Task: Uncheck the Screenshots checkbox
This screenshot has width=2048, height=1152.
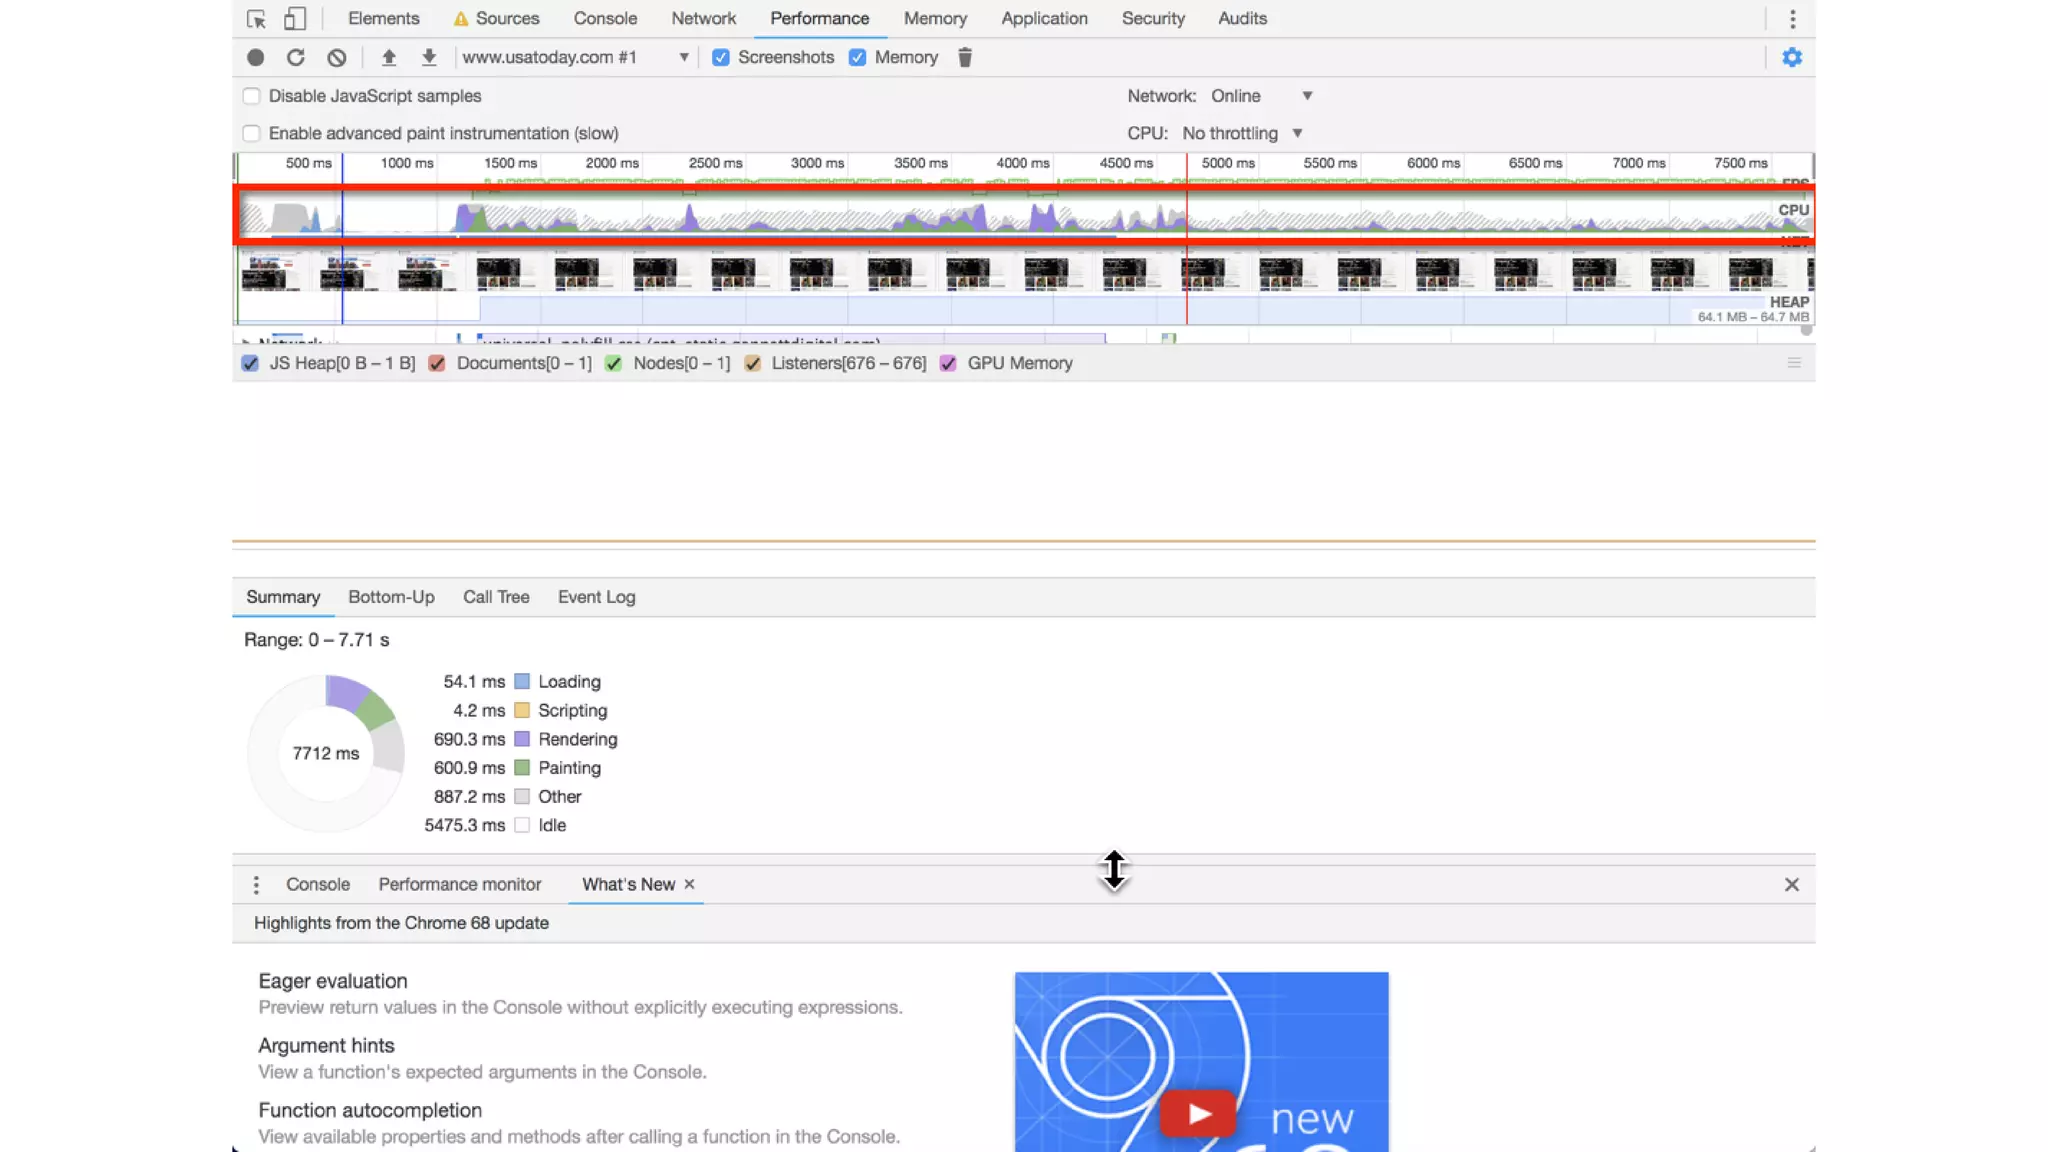Action: (x=721, y=58)
